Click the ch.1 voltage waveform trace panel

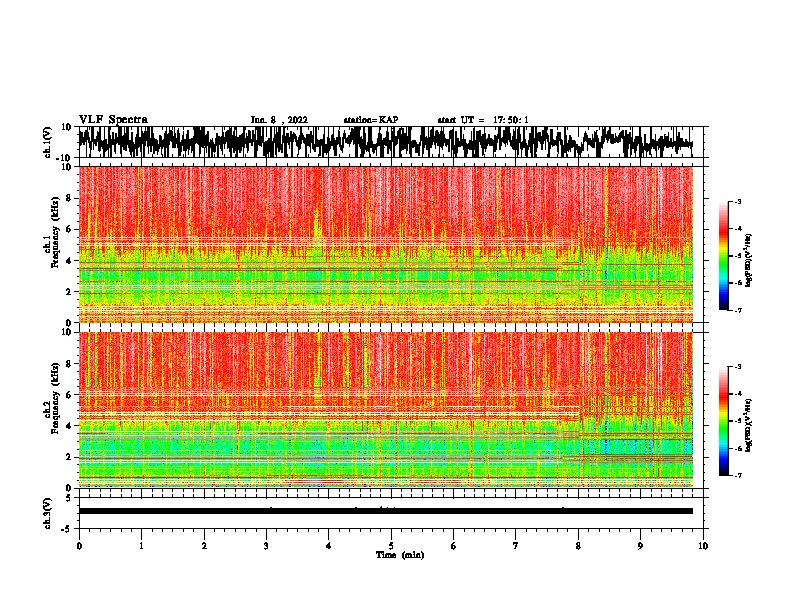coord(385,142)
